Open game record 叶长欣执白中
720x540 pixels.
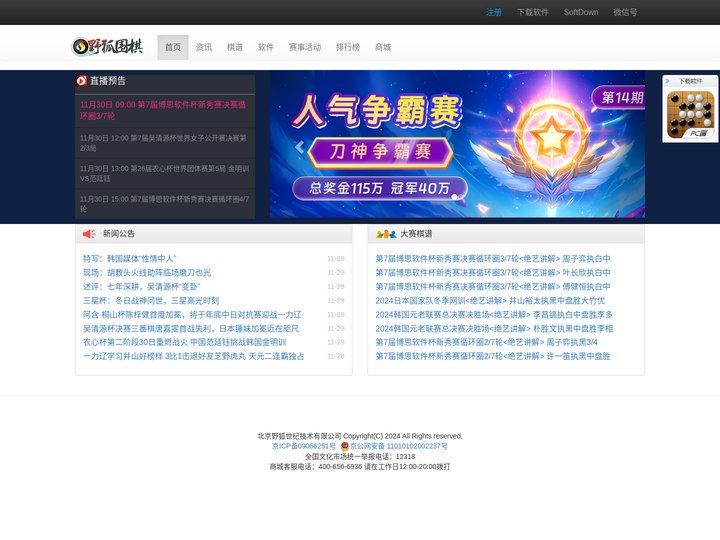click(x=493, y=272)
